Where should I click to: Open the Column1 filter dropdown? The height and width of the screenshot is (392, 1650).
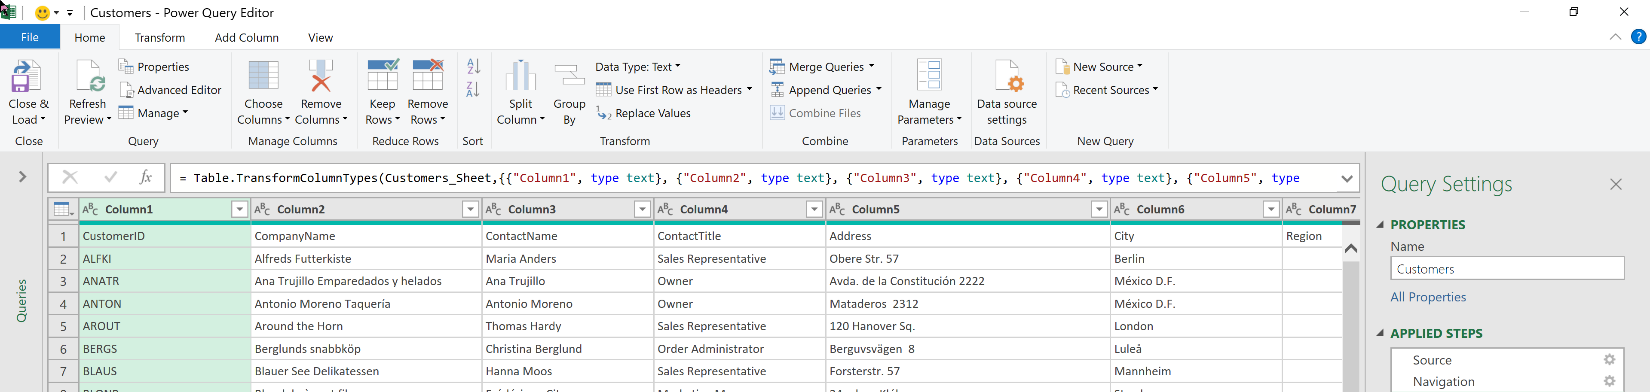click(239, 209)
